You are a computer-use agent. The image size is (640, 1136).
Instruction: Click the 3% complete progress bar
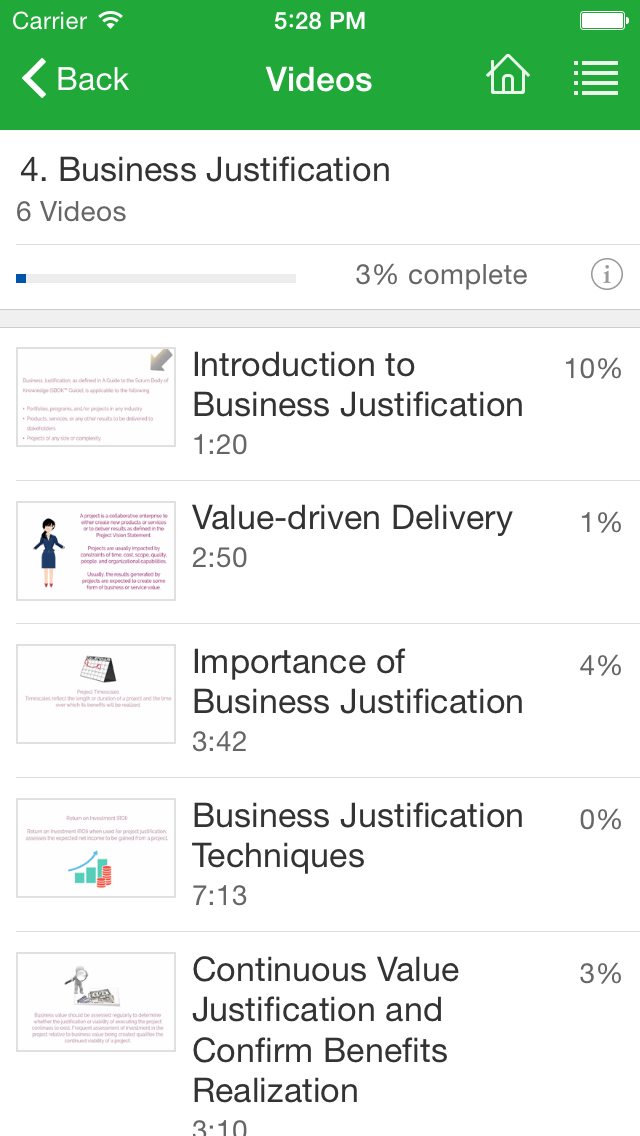click(x=156, y=278)
